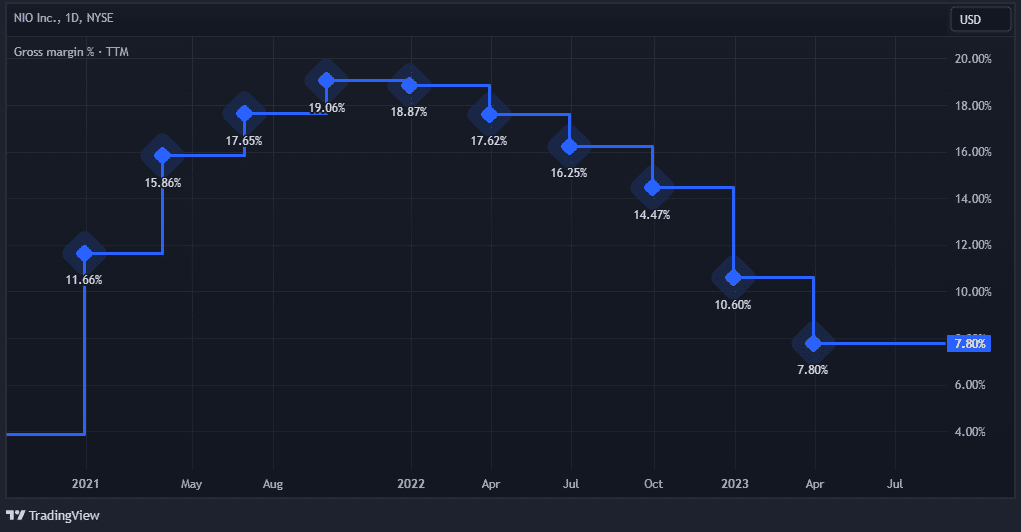Click the 4.00% price scale label
This screenshot has width=1021, height=532.
pyautogui.click(x=973, y=432)
